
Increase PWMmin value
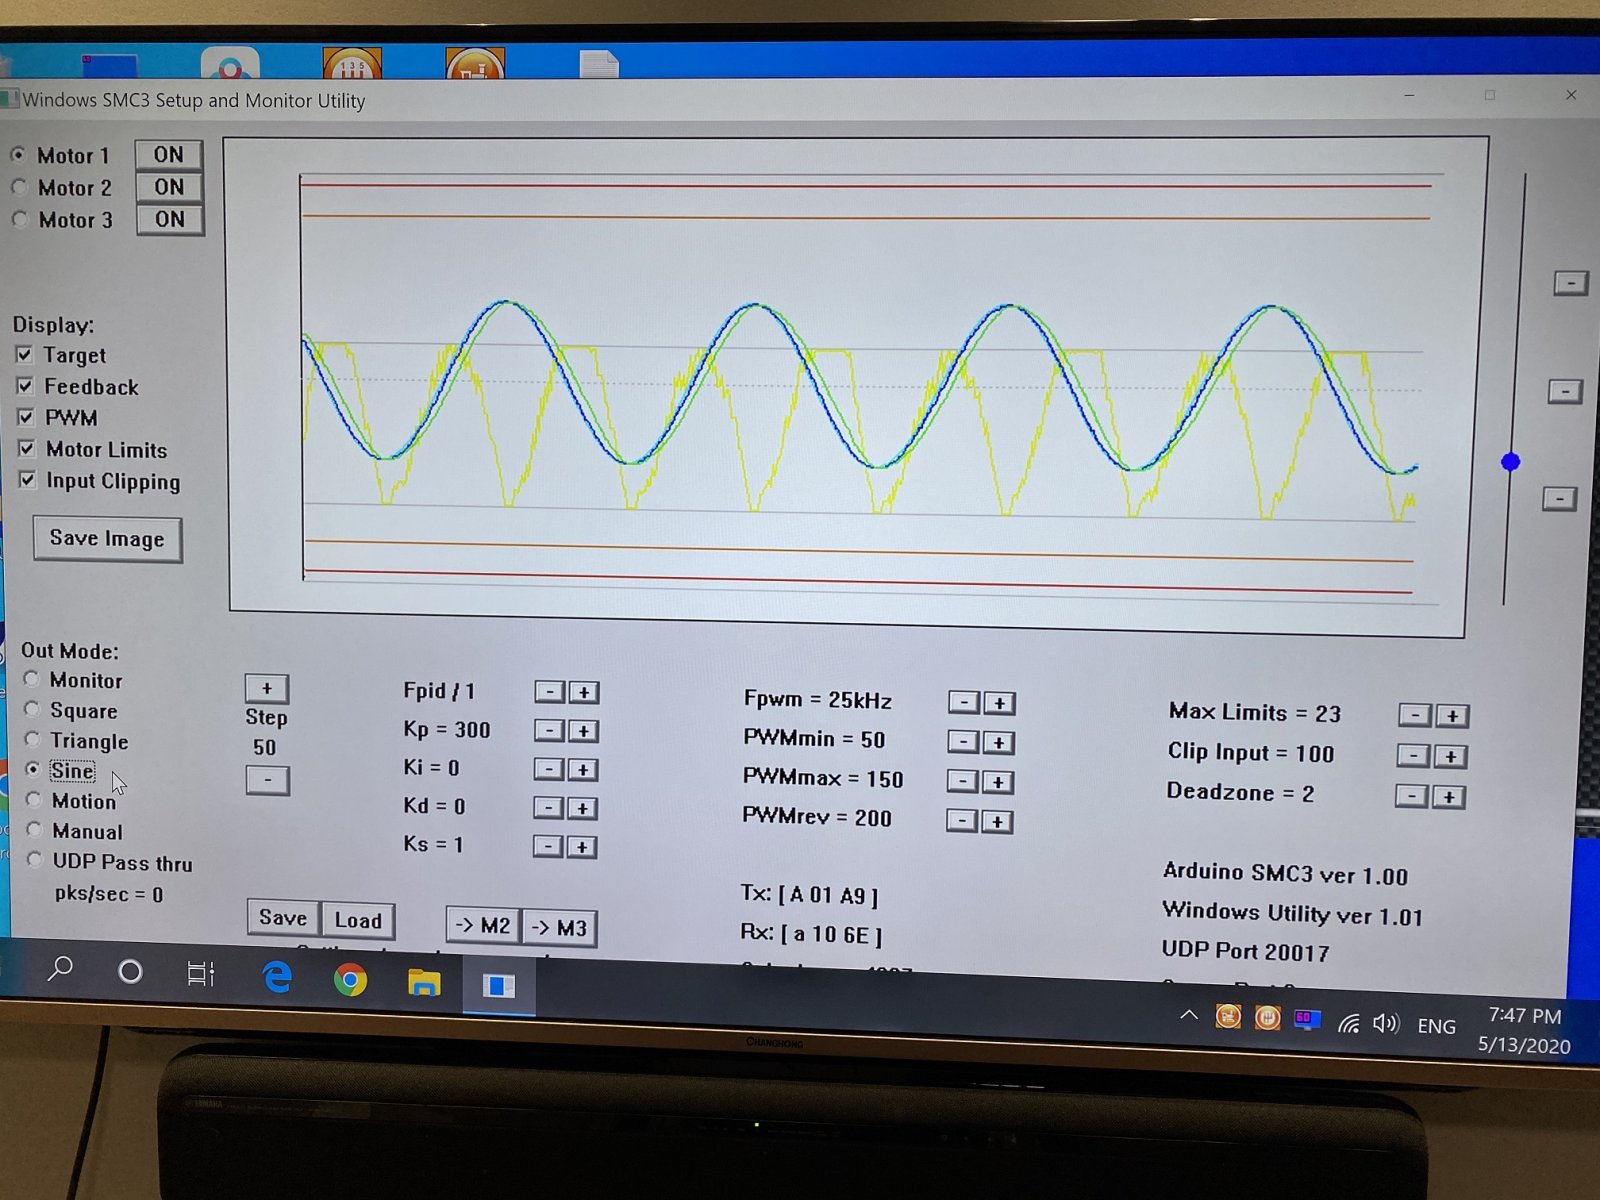tap(998, 743)
